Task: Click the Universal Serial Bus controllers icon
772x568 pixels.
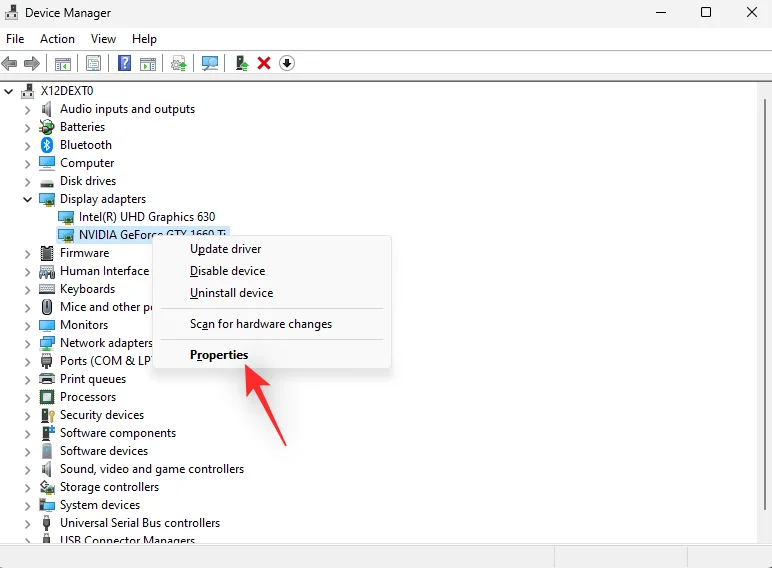Action: point(47,523)
